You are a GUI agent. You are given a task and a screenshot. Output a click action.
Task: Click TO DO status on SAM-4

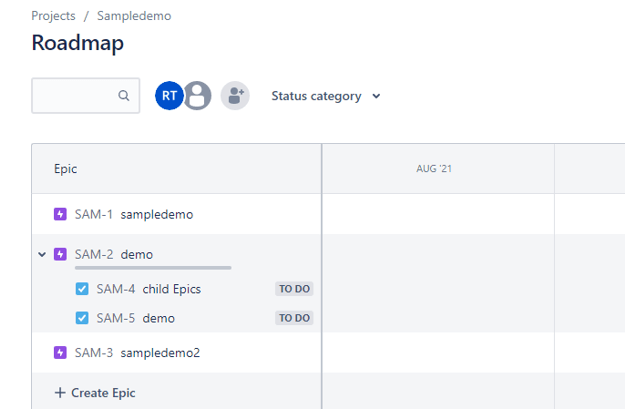click(294, 289)
